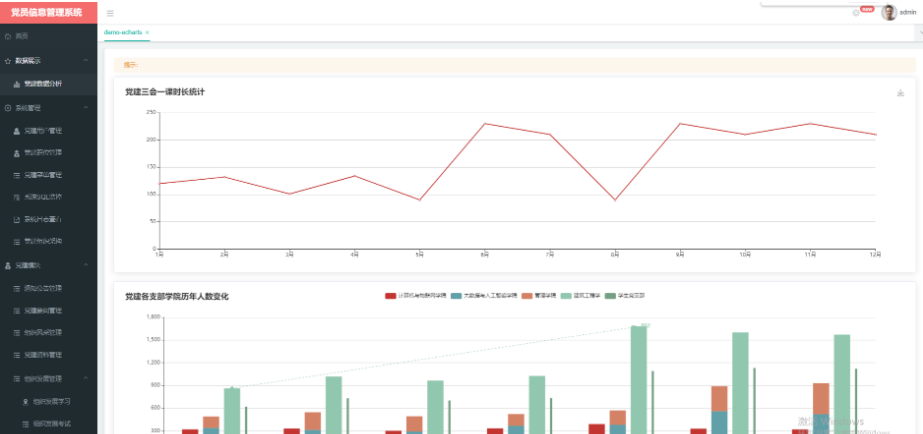Click the icon beside SQL监控 entry
Screen dimensions: 923x434
click(x=16, y=197)
